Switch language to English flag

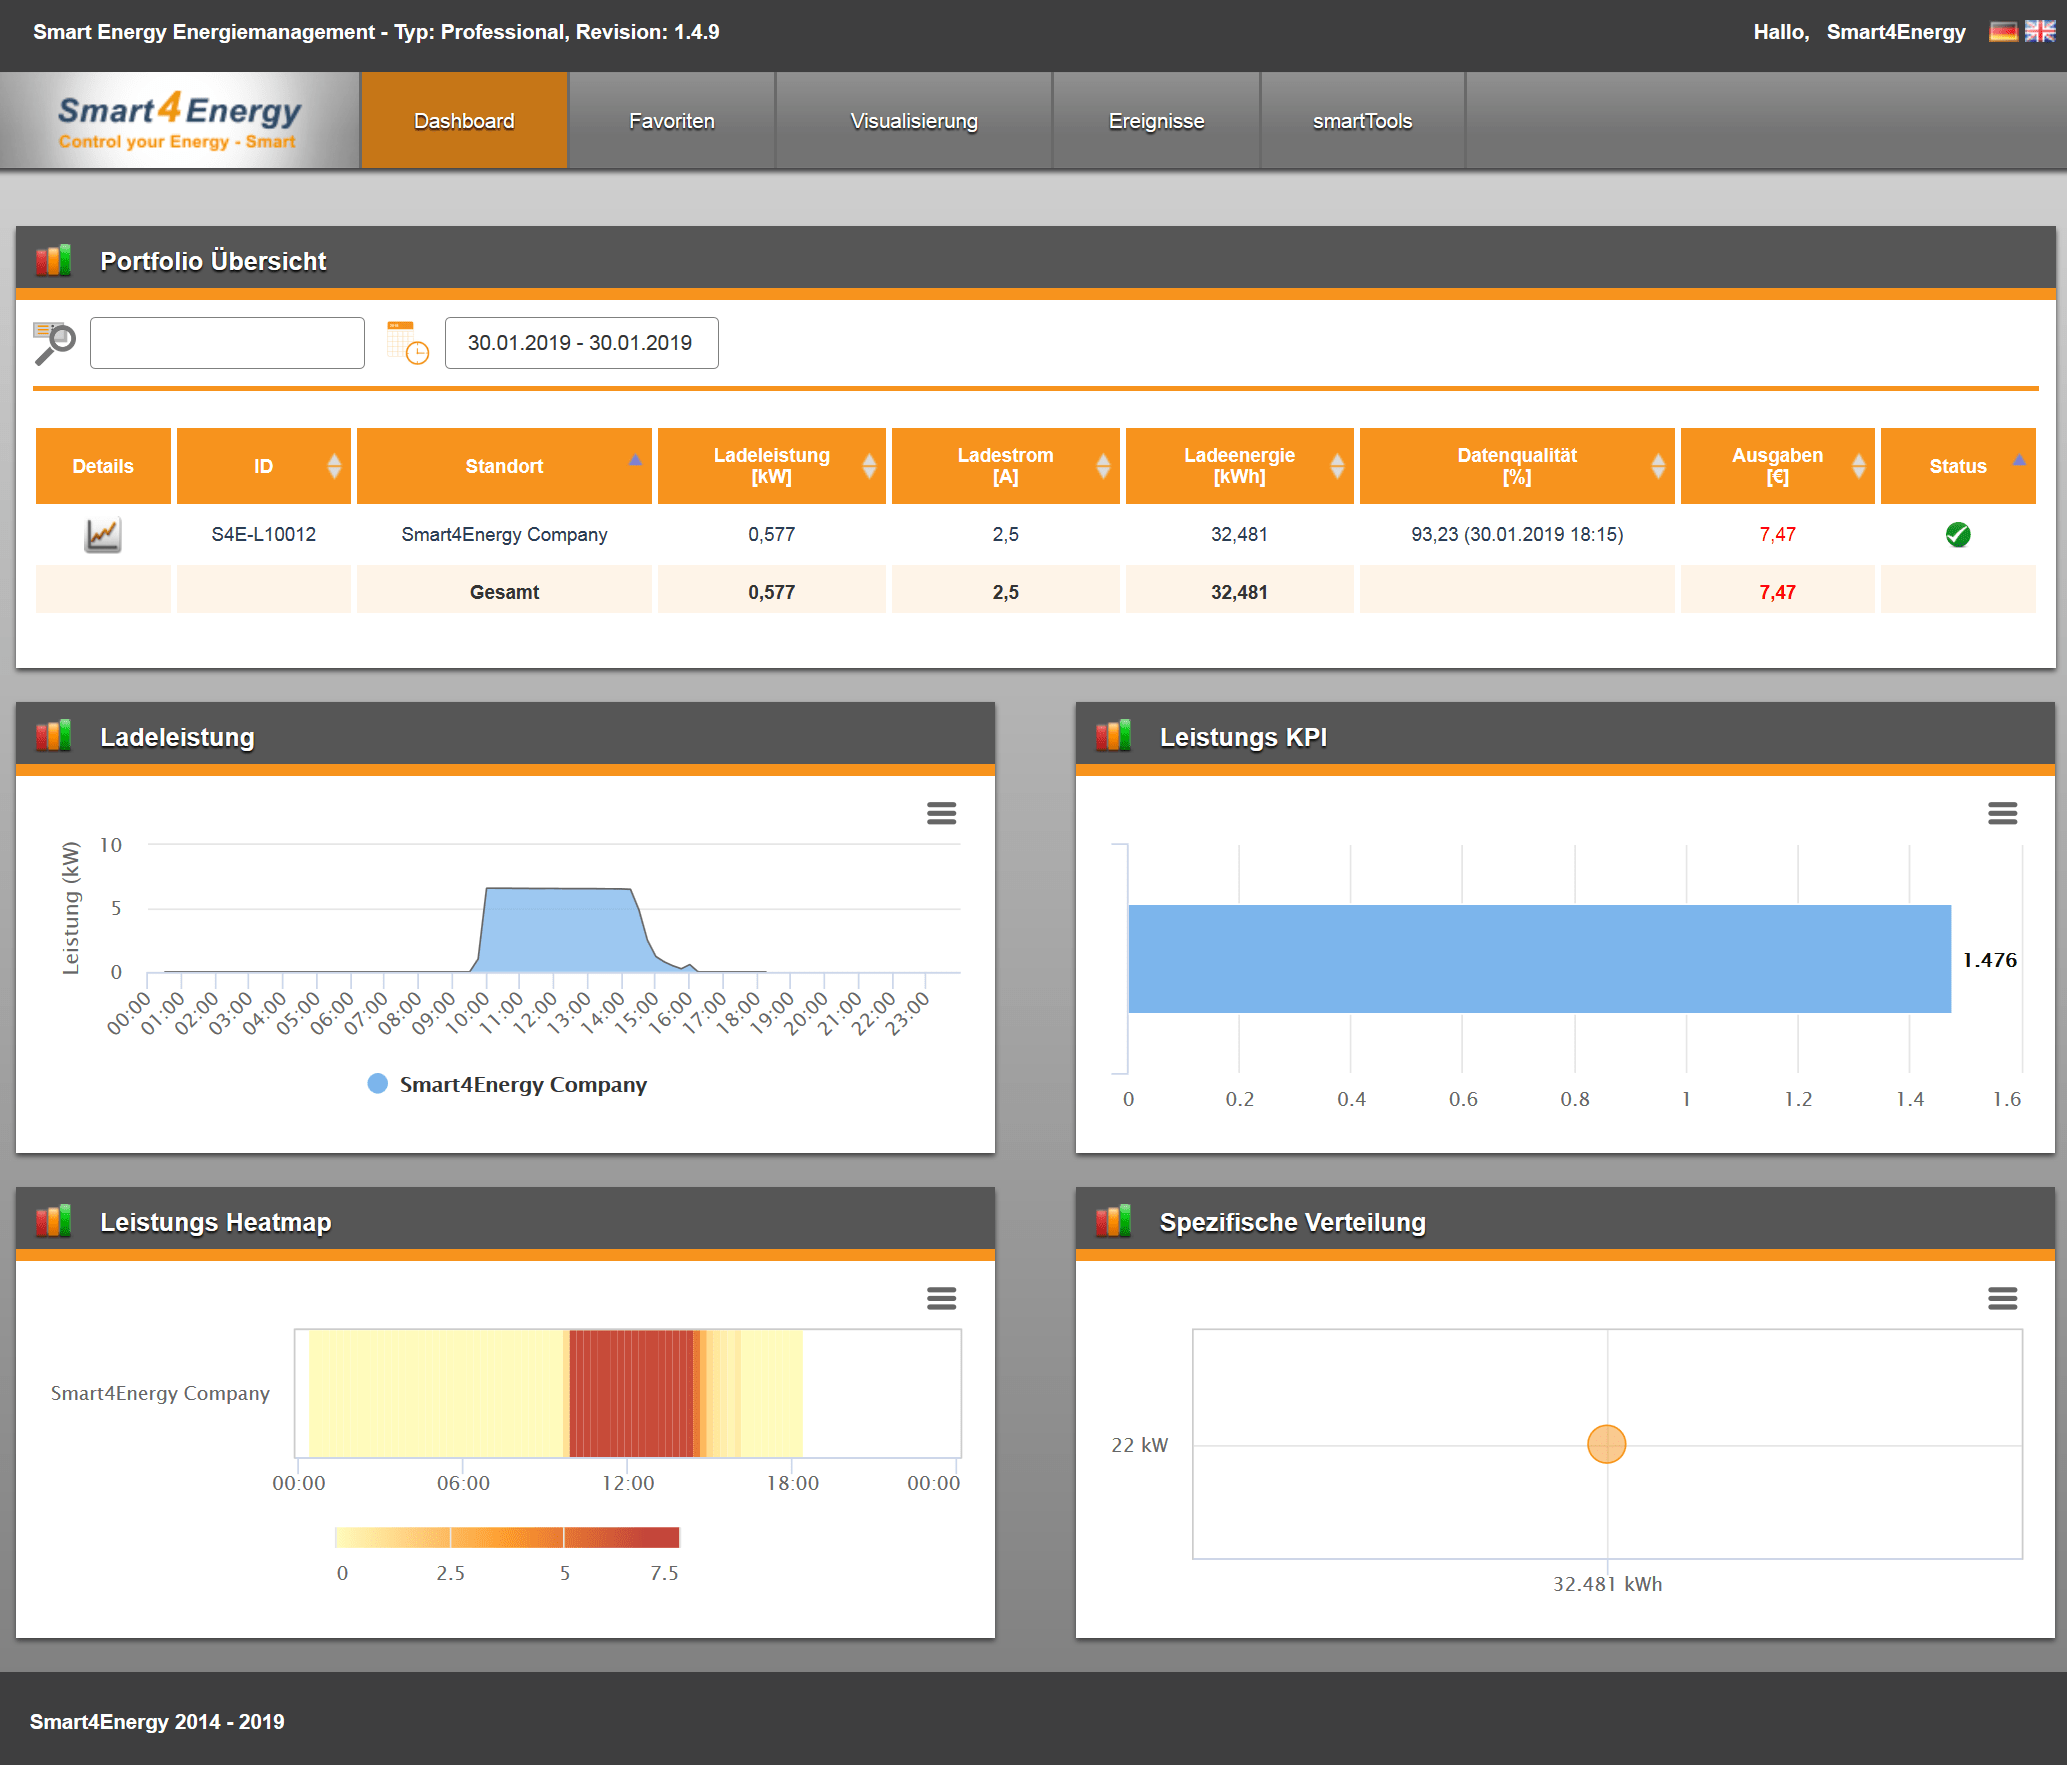[x=2039, y=32]
